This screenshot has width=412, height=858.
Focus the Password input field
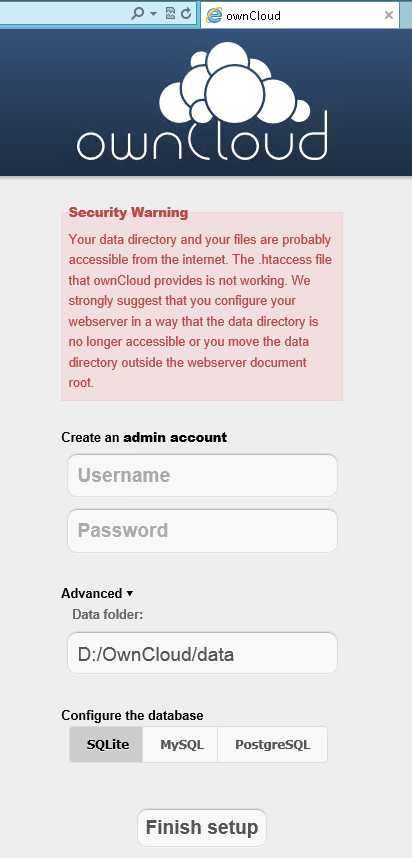click(202, 530)
